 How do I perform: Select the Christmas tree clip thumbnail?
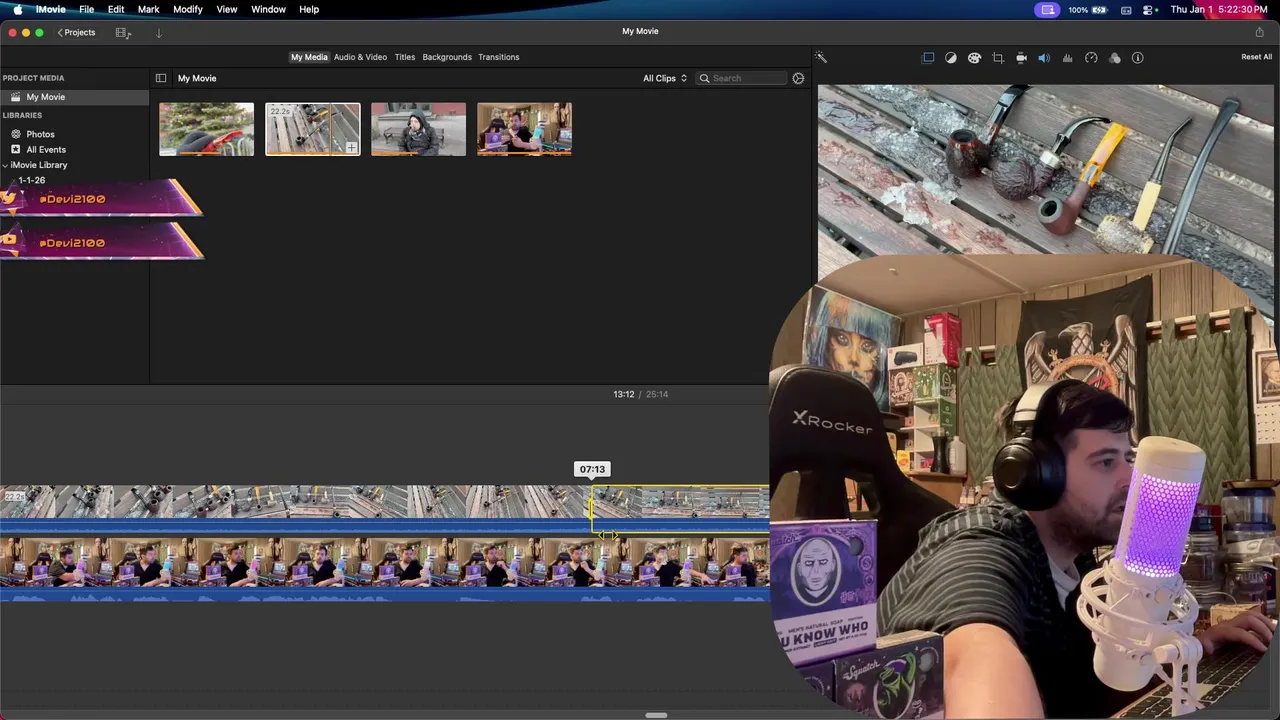click(206, 129)
